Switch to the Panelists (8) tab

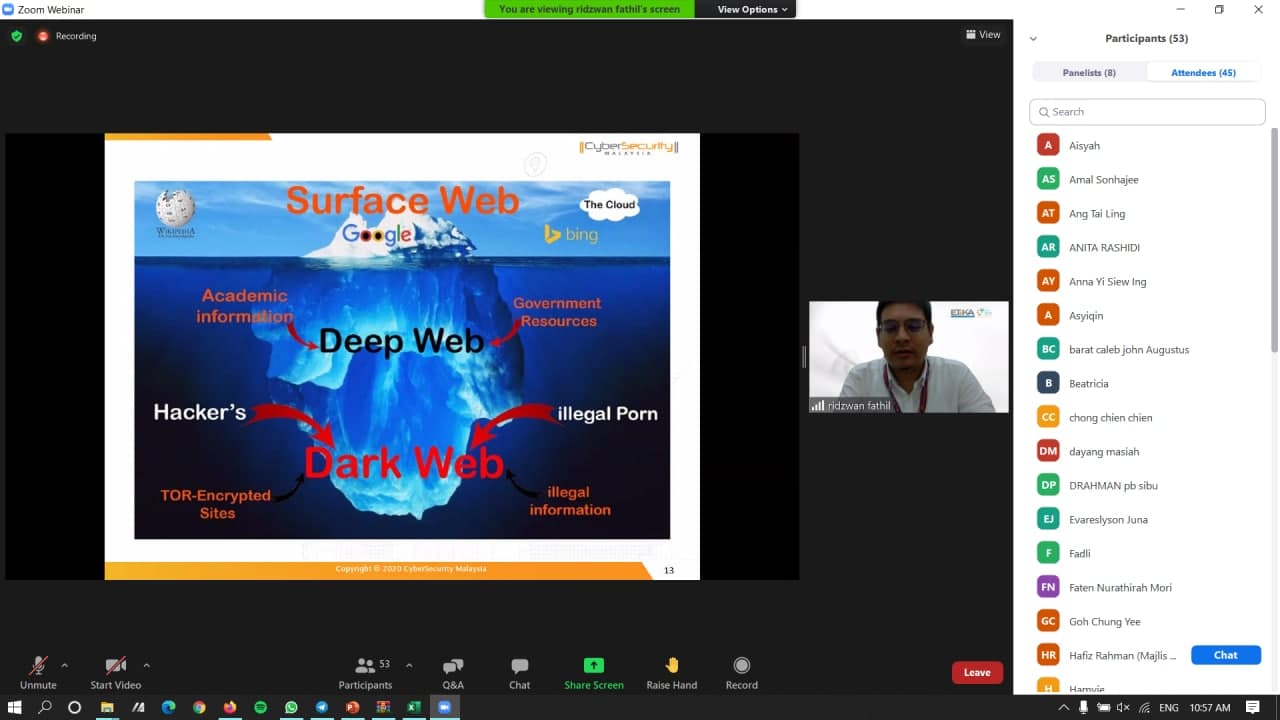[x=1089, y=72]
